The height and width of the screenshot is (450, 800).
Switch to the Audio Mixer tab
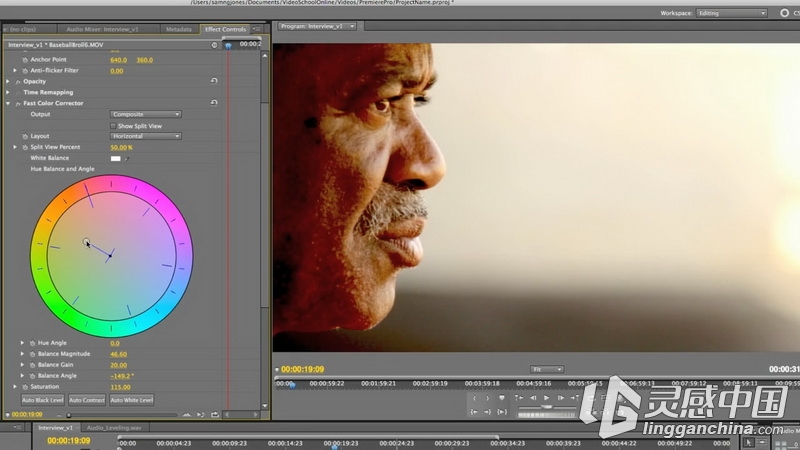pyautogui.click(x=102, y=30)
